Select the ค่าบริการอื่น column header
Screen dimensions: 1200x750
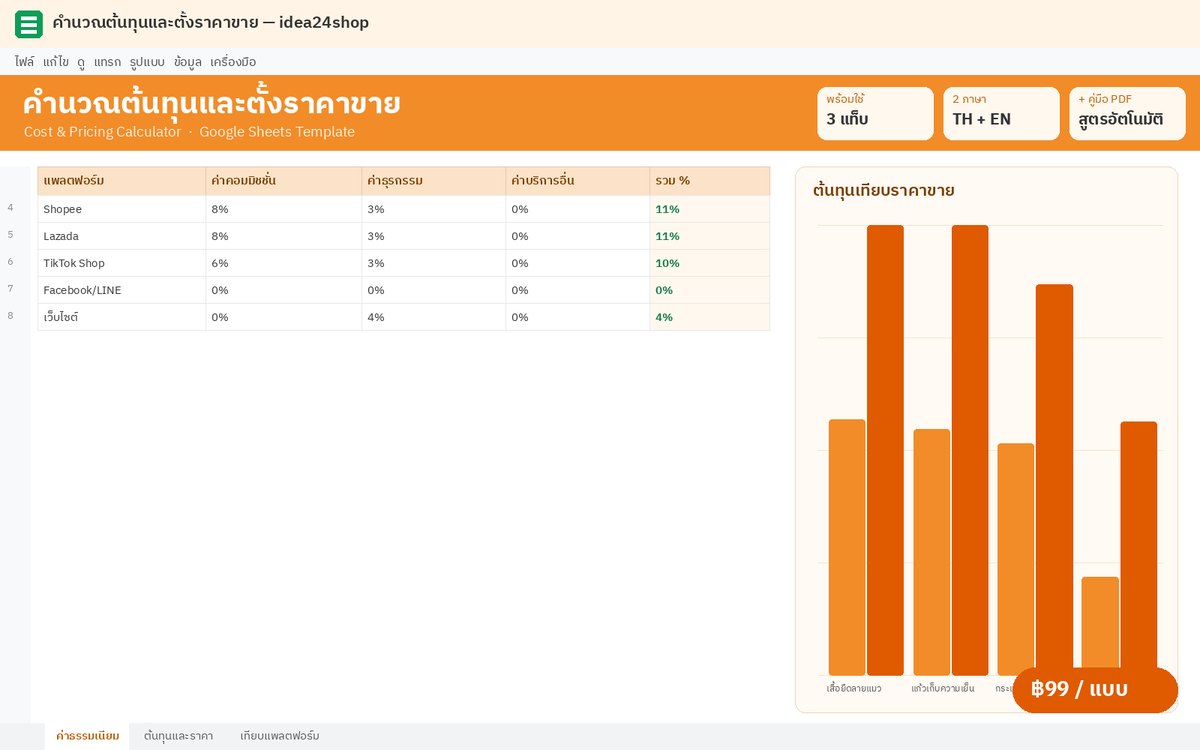pos(578,181)
